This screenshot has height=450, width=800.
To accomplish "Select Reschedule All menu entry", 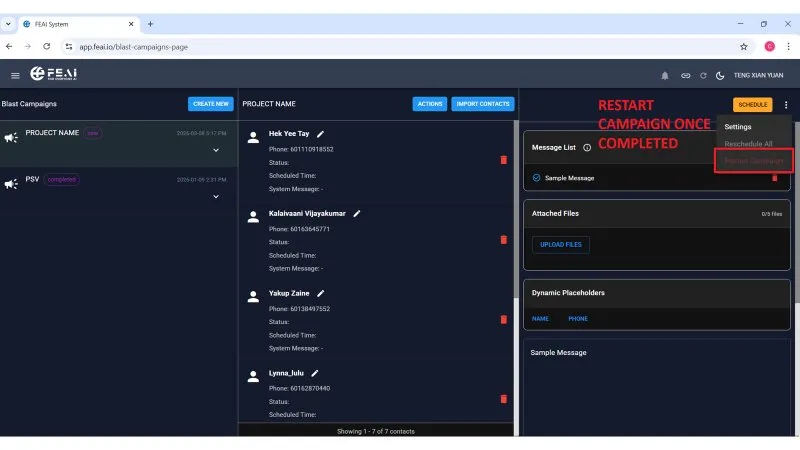I will pyautogui.click(x=748, y=144).
